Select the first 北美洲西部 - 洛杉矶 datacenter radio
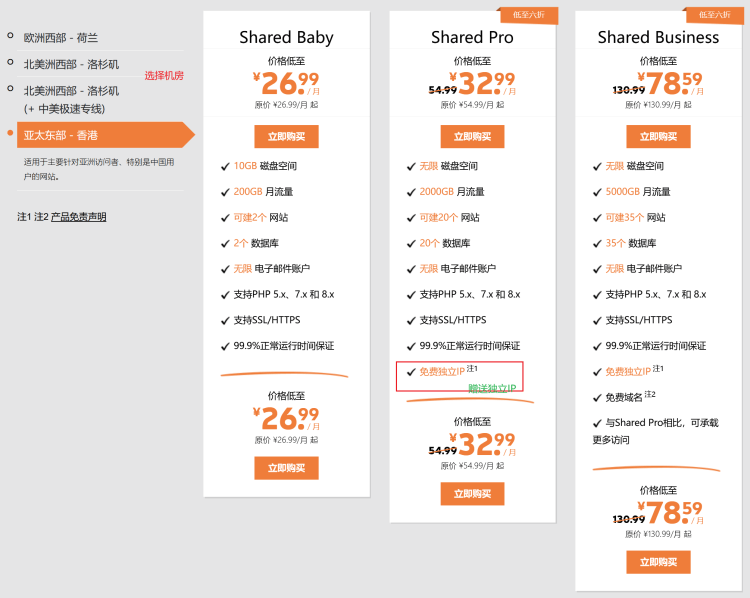Image resolution: width=750 pixels, height=598 pixels. [x=10, y=62]
